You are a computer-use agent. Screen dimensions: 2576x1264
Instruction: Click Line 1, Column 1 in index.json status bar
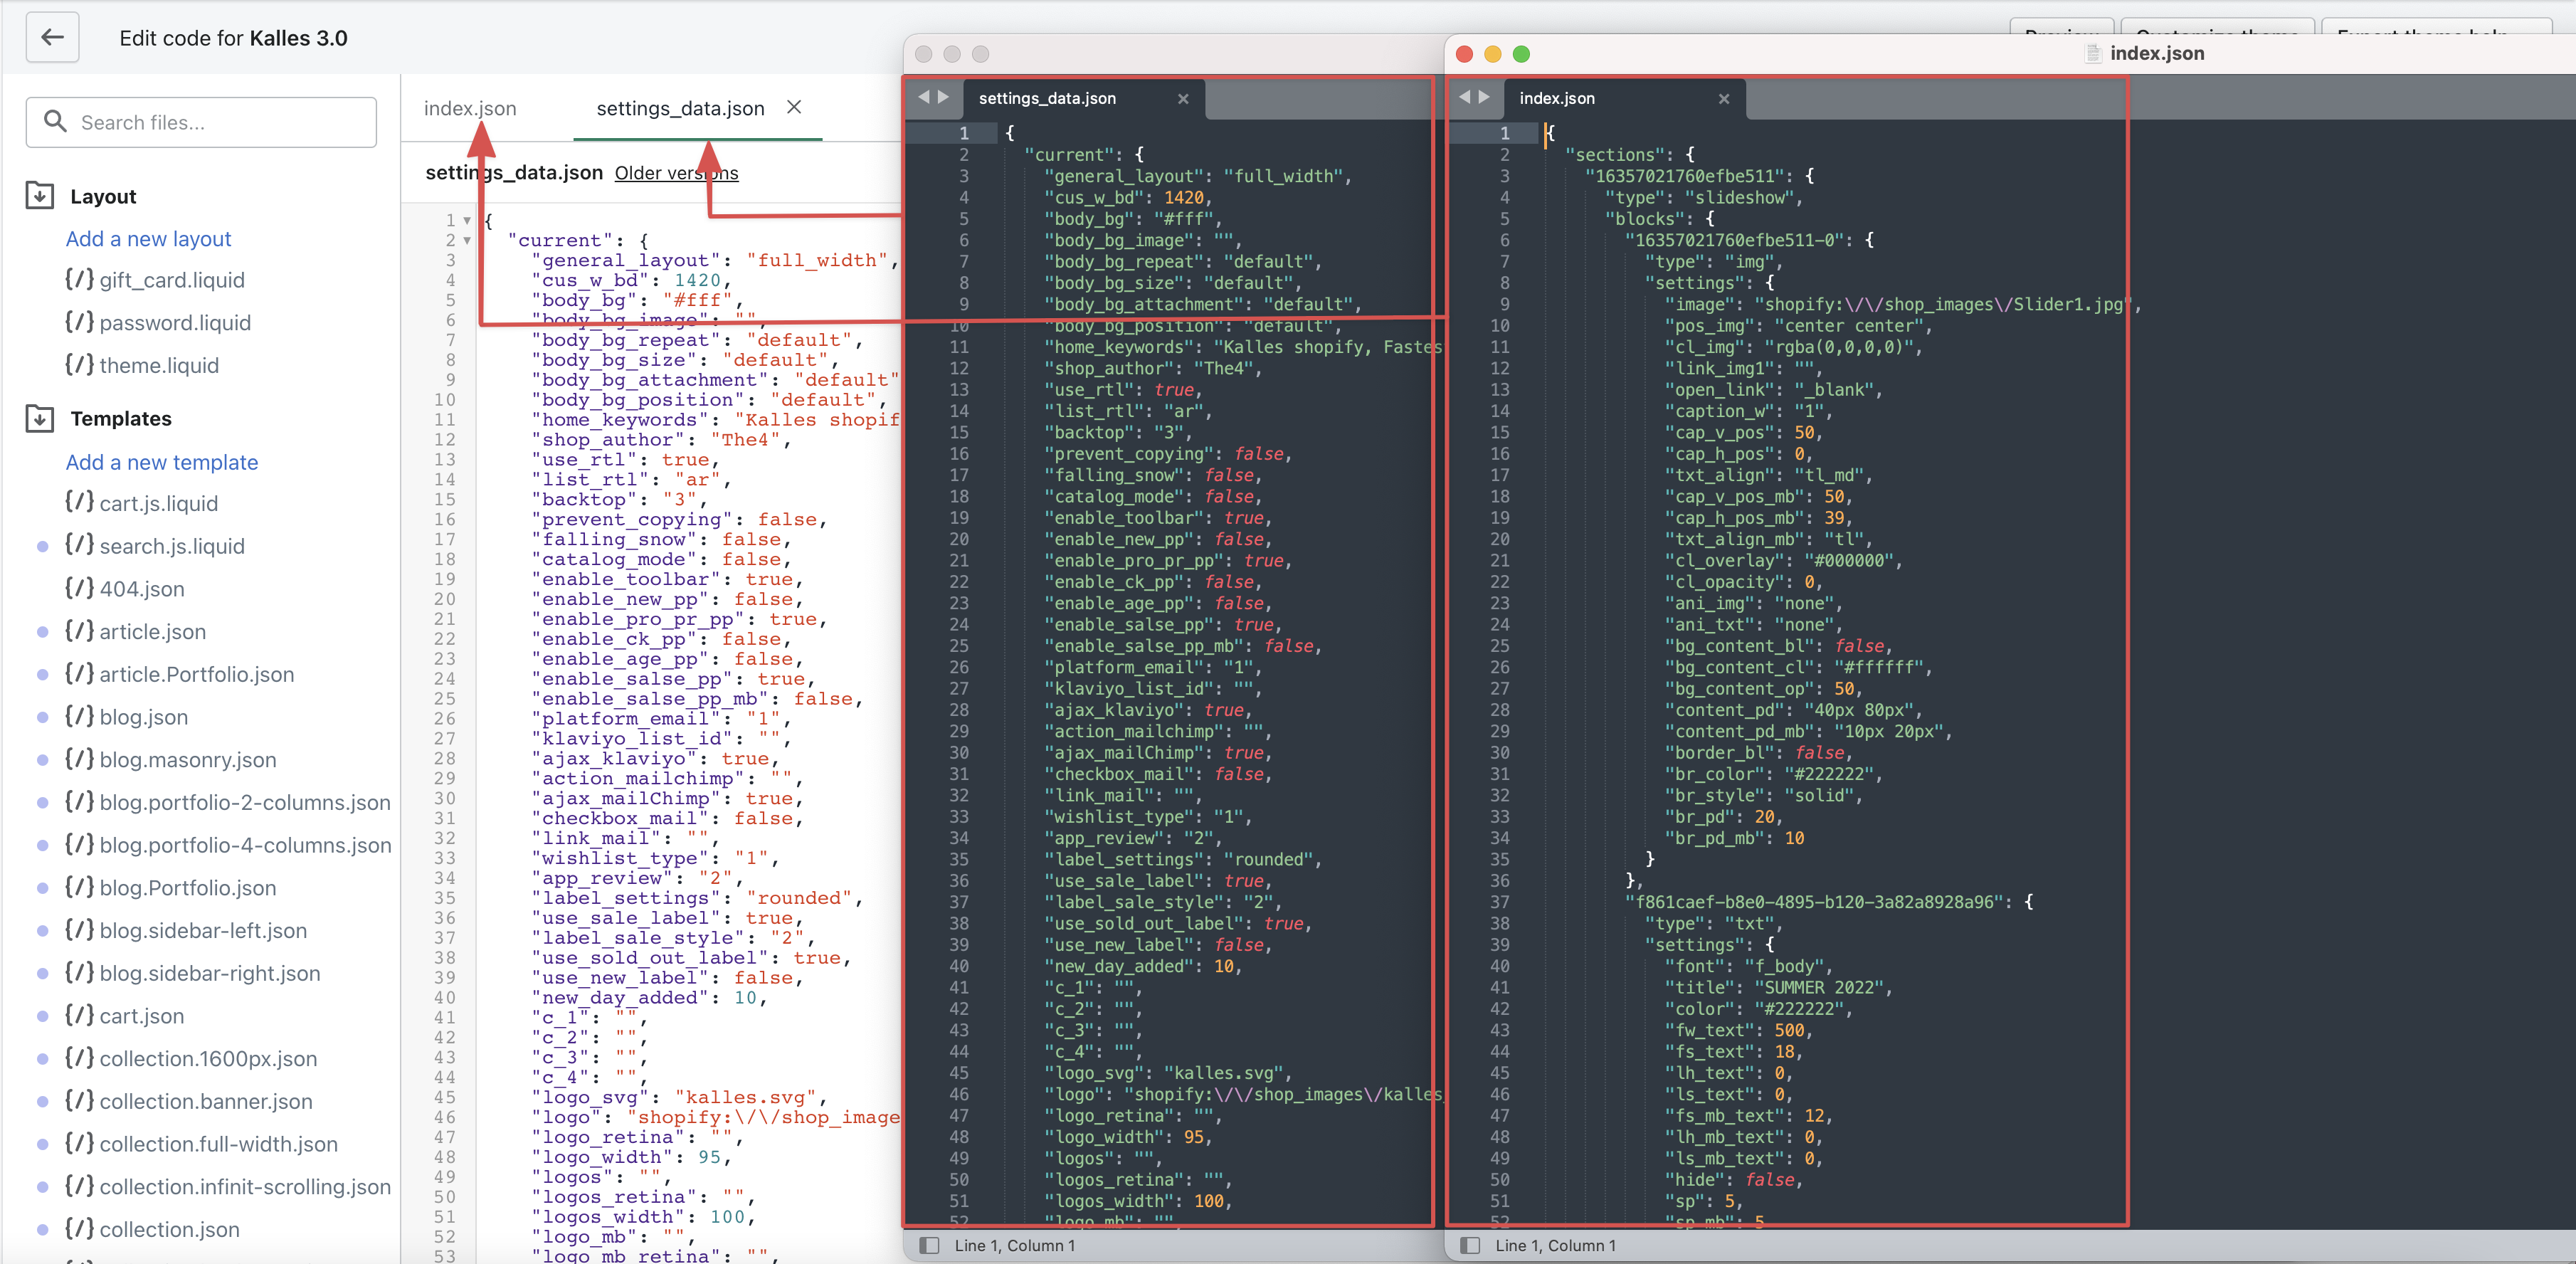click(1555, 1245)
